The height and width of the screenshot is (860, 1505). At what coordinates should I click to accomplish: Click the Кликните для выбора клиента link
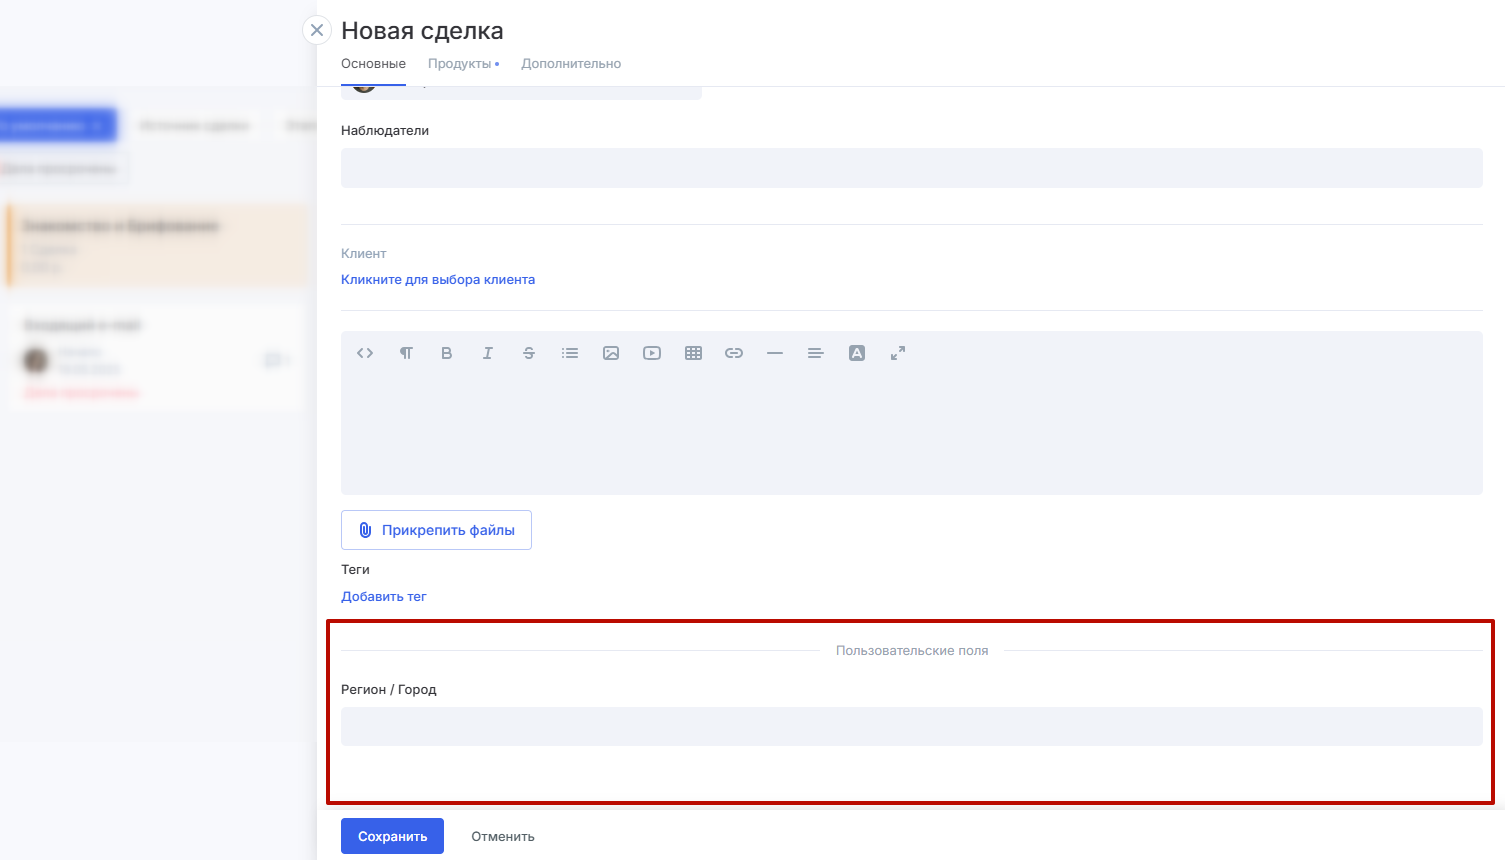click(438, 280)
